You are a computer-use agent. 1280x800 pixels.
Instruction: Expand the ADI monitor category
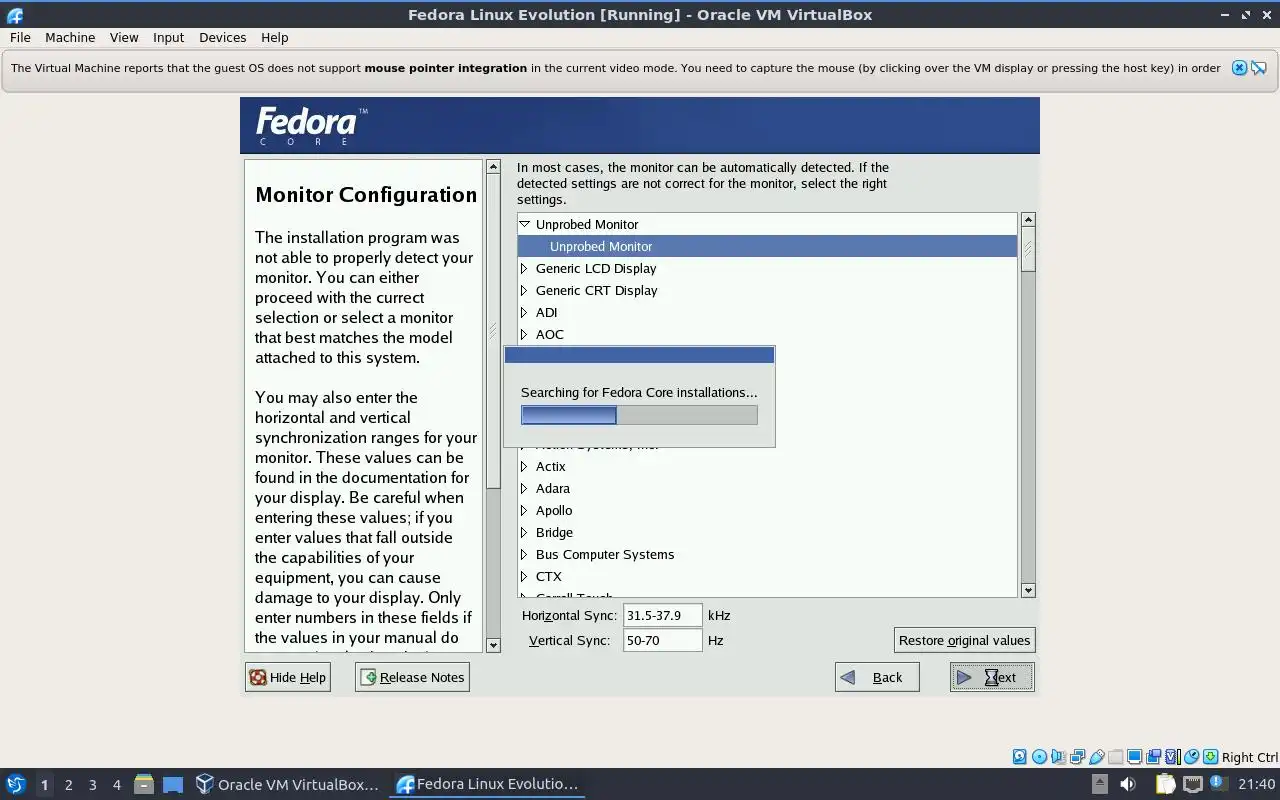[x=524, y=312]
